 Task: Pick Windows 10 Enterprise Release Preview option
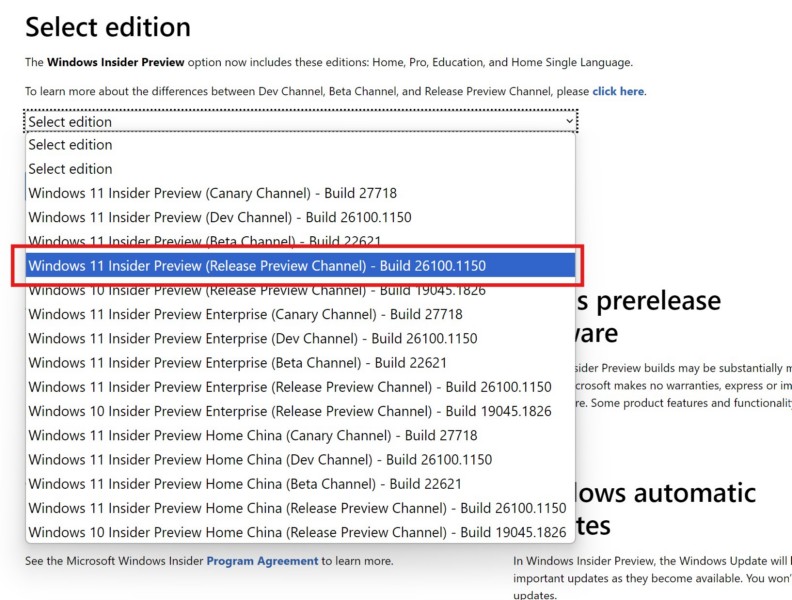(290, 411)
